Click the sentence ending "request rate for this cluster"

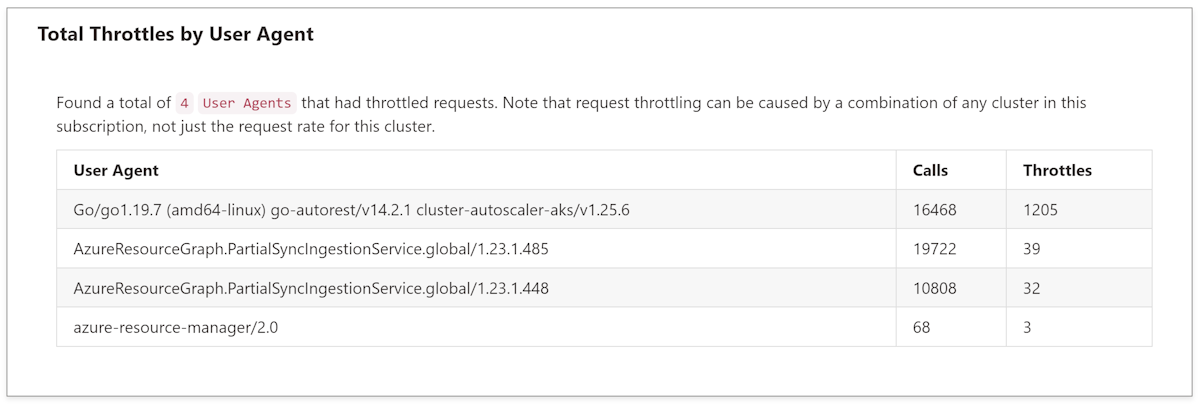245,128
